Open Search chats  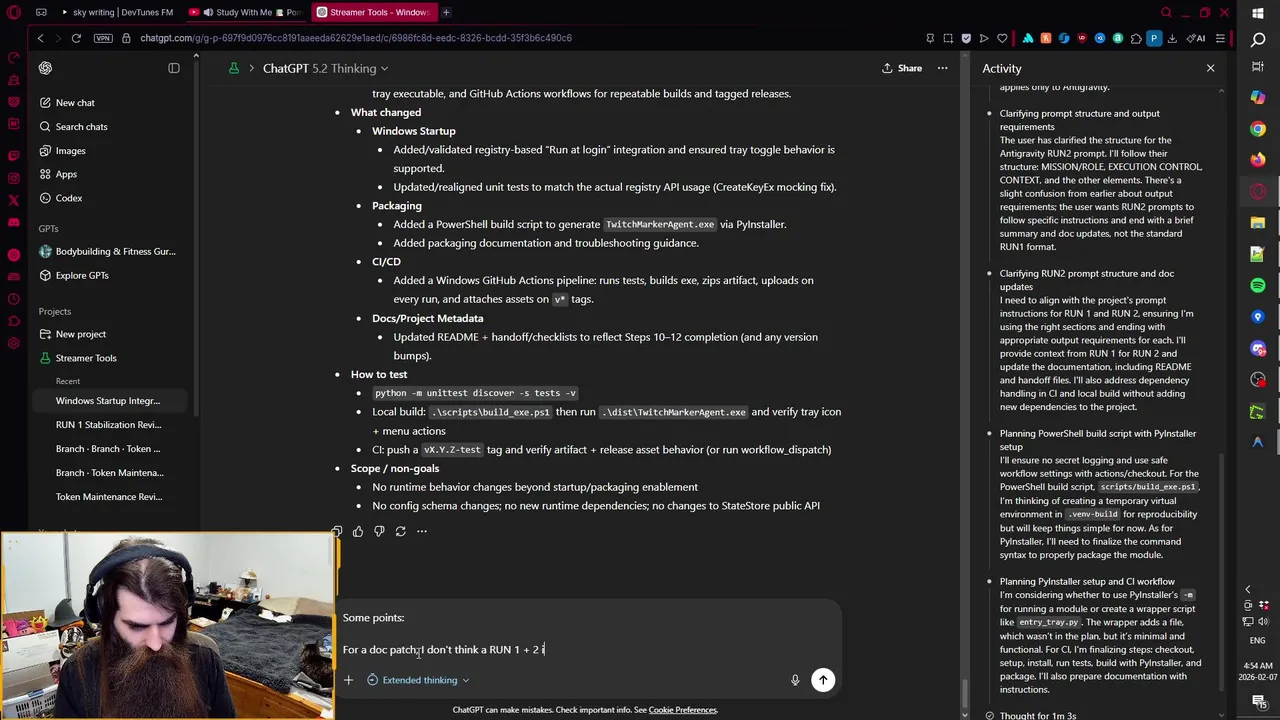point(81,127)
